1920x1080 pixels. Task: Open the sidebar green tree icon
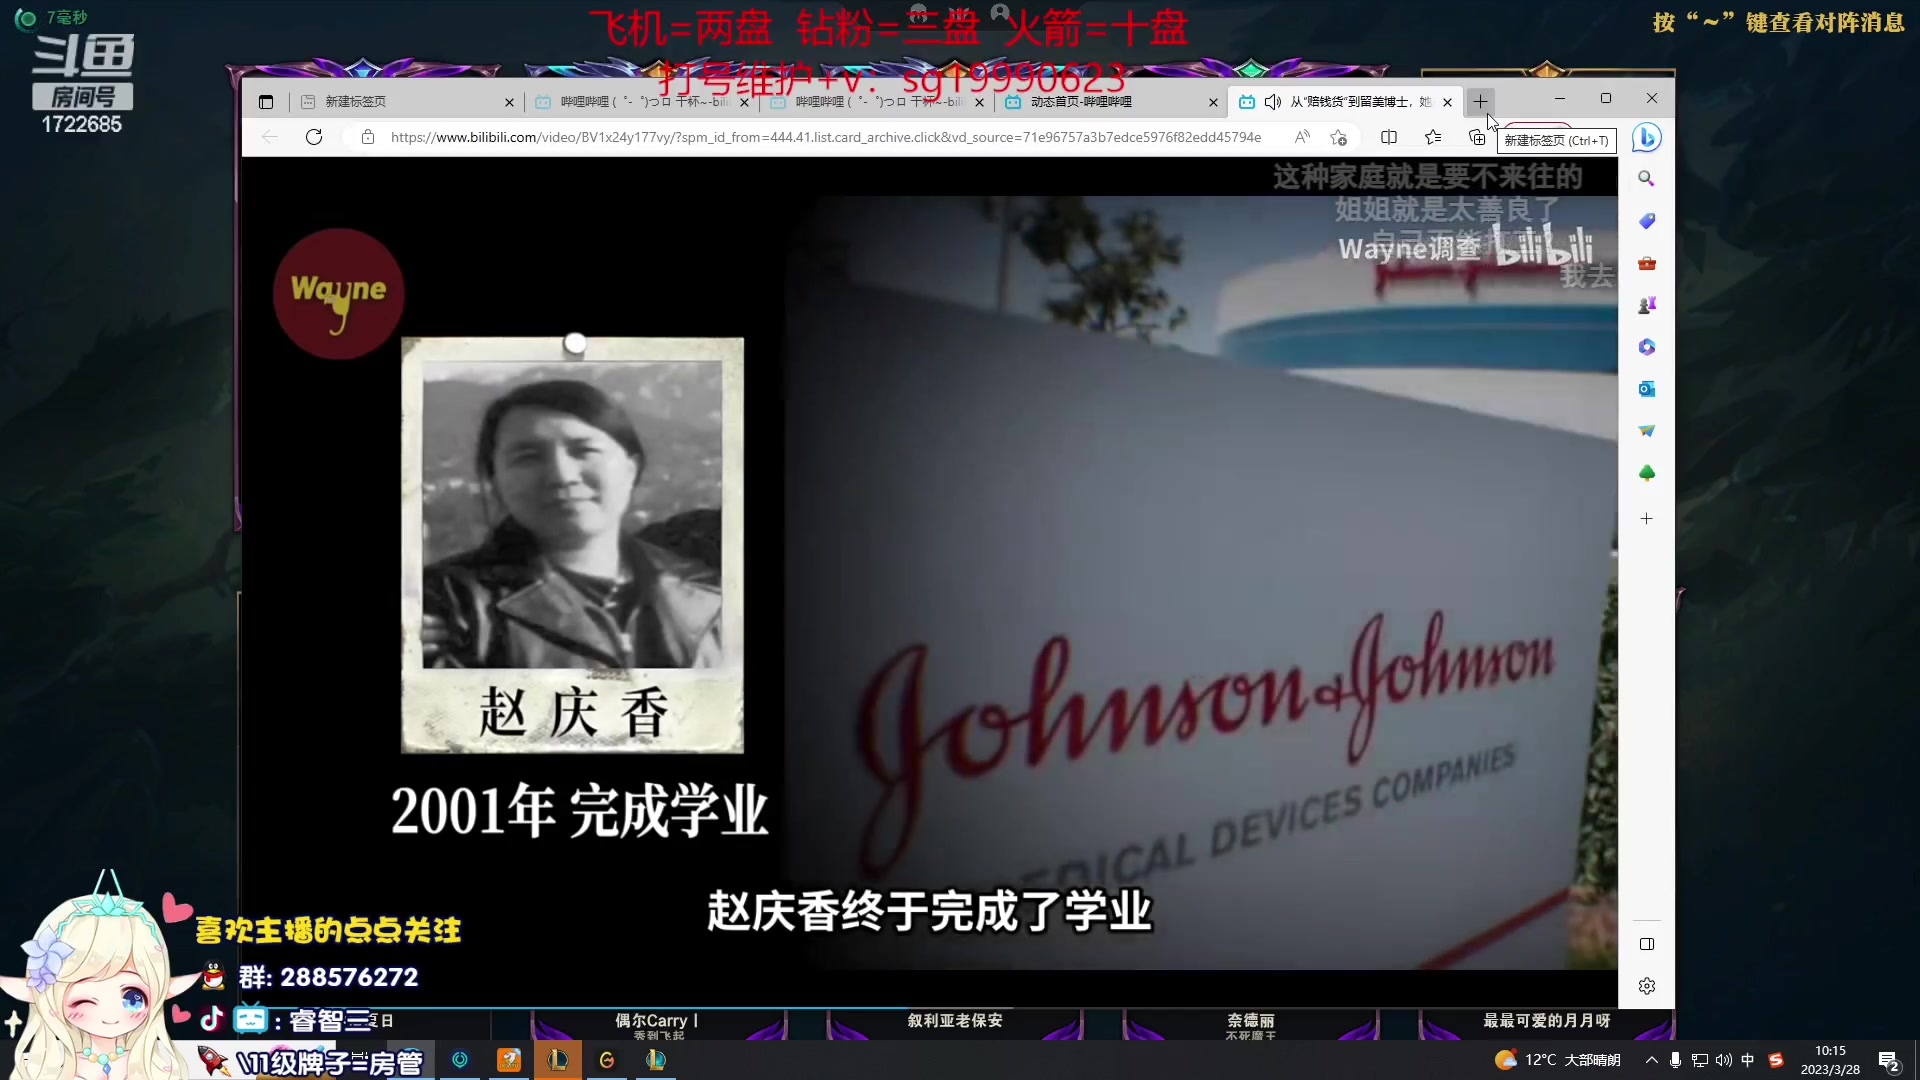[x=1646, y=473]
